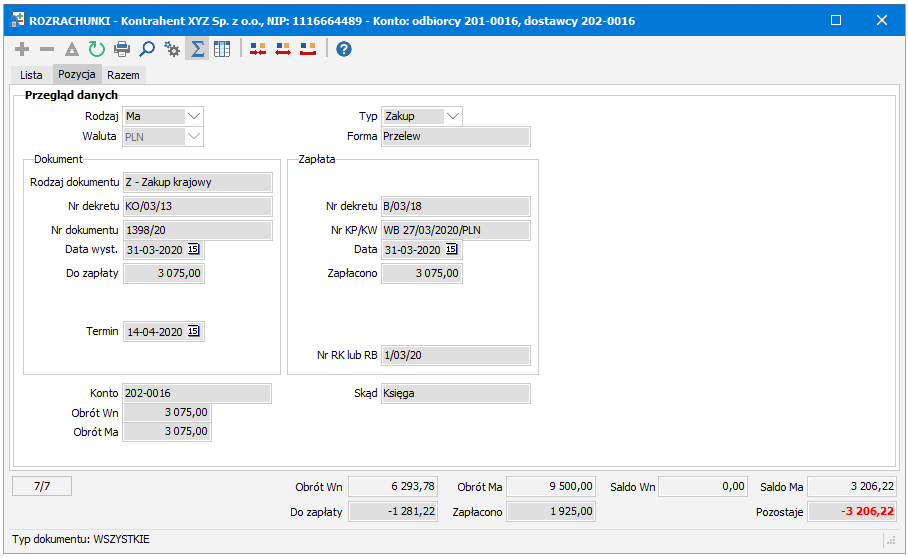Viewport: 908px width, 558px height.
Task: Click the Nr KP/KW field
Action: coord(456,230)
